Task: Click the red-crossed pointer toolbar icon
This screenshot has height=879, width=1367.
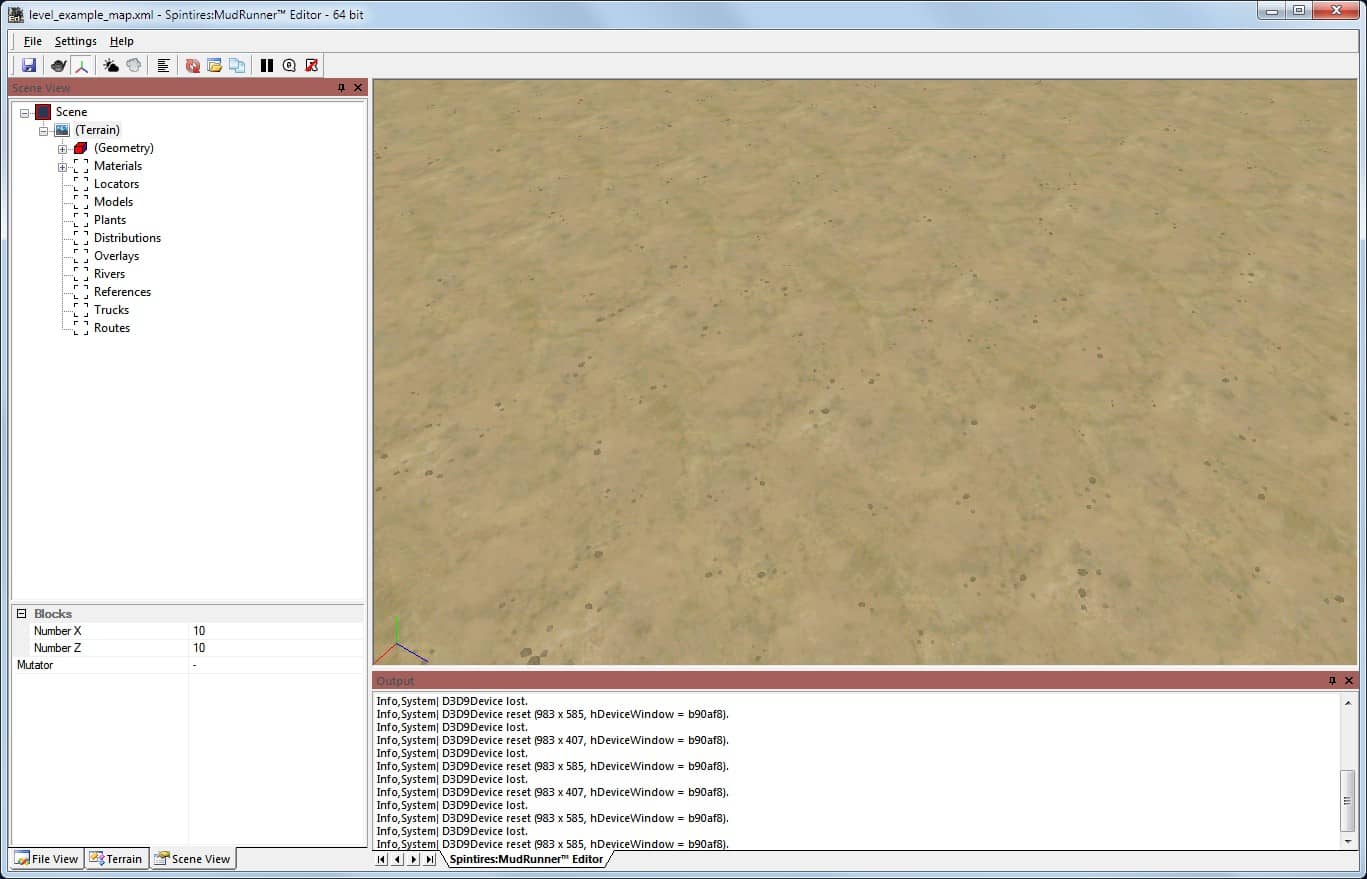Action: tap(312, 65)
